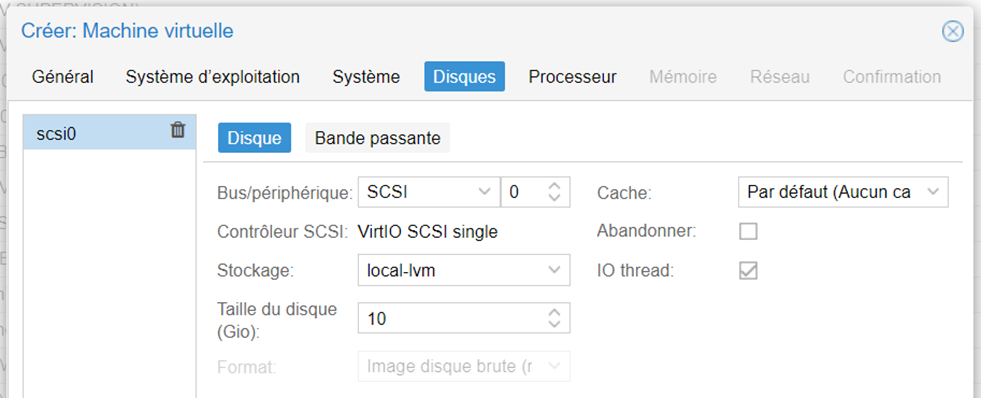This screenshot has width=981, height=398.
Task: Increase the SCSI device number with up arrow
Action: pos(554,186)
